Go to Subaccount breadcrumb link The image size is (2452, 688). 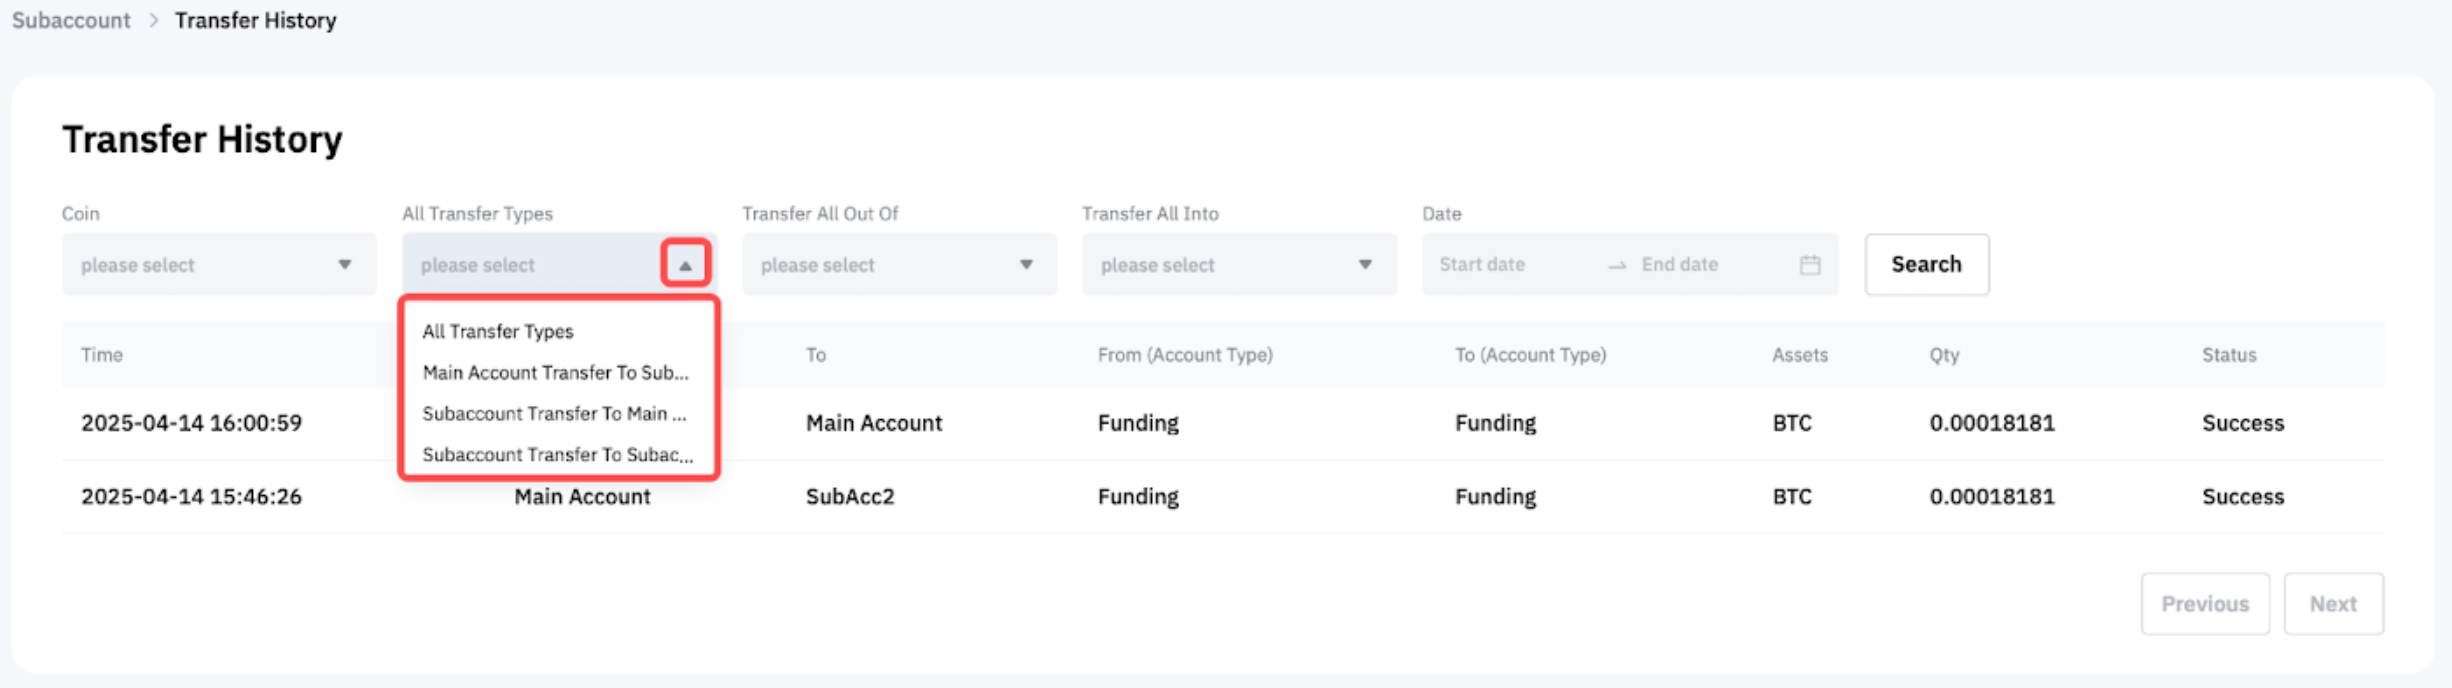point(71,20)
